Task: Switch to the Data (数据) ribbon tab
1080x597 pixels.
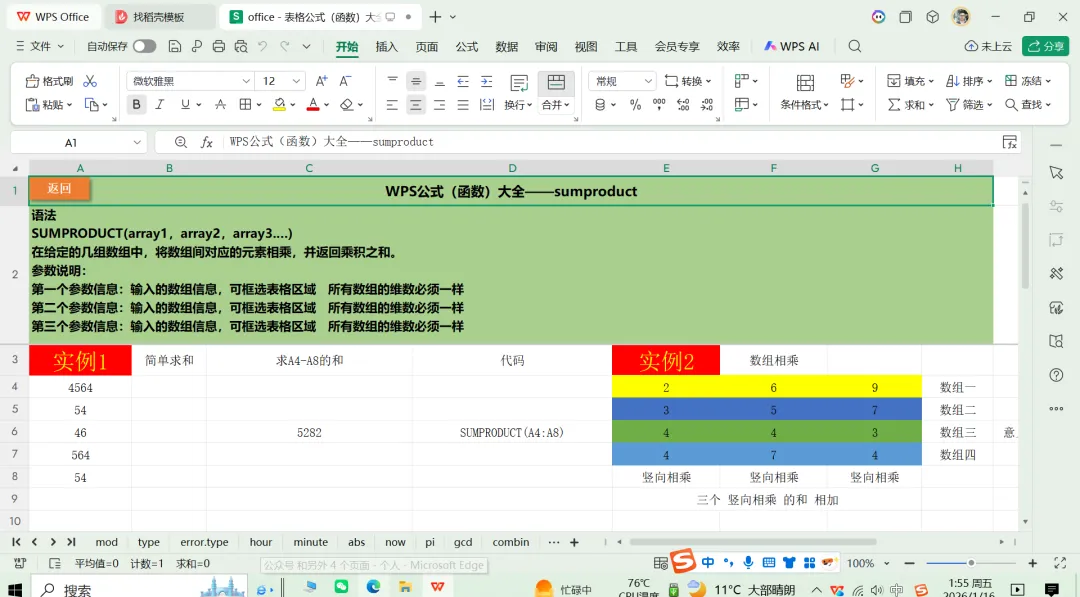Action: 506,47
